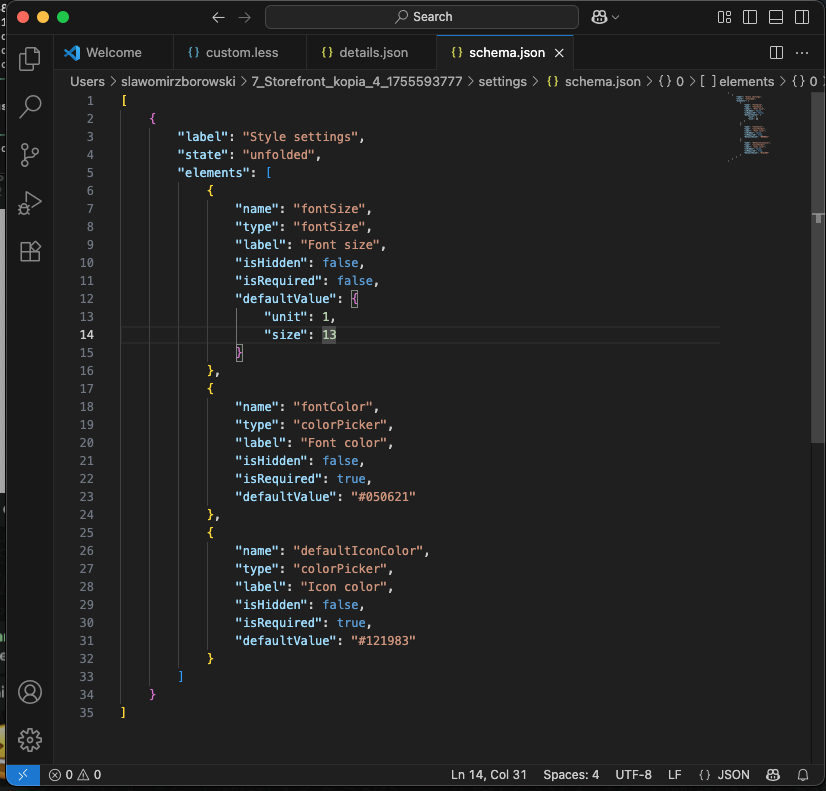
Task: Open the Extensions view
Action: (x=30, y=251)
